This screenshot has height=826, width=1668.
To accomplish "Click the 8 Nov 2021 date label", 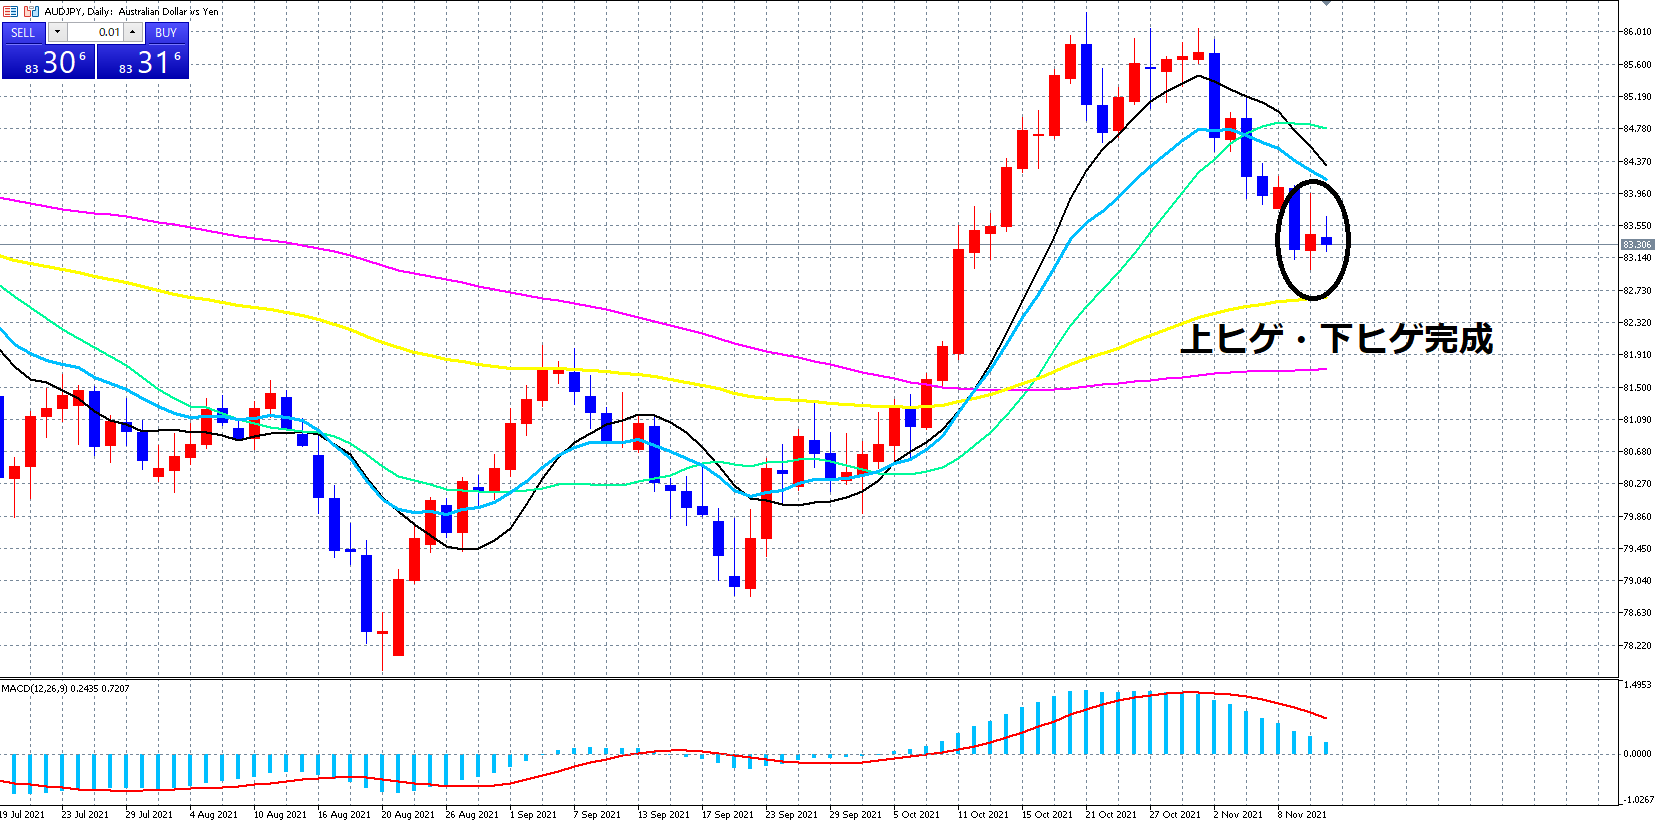I will point(1301,814).
